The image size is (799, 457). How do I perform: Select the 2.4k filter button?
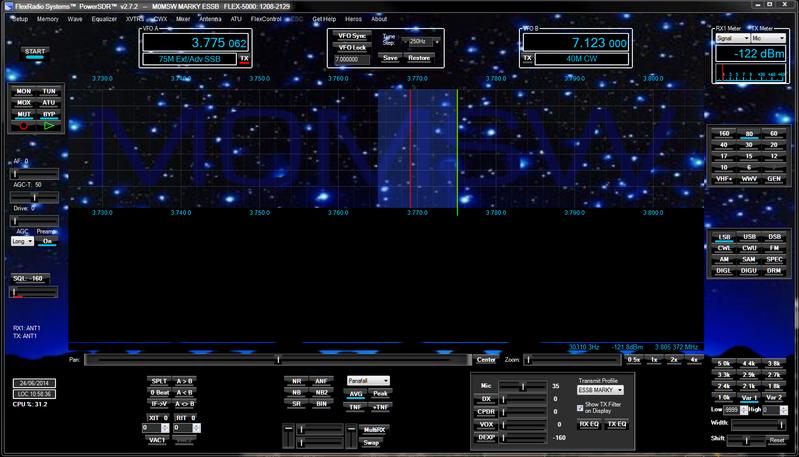[x=724, y=386]
